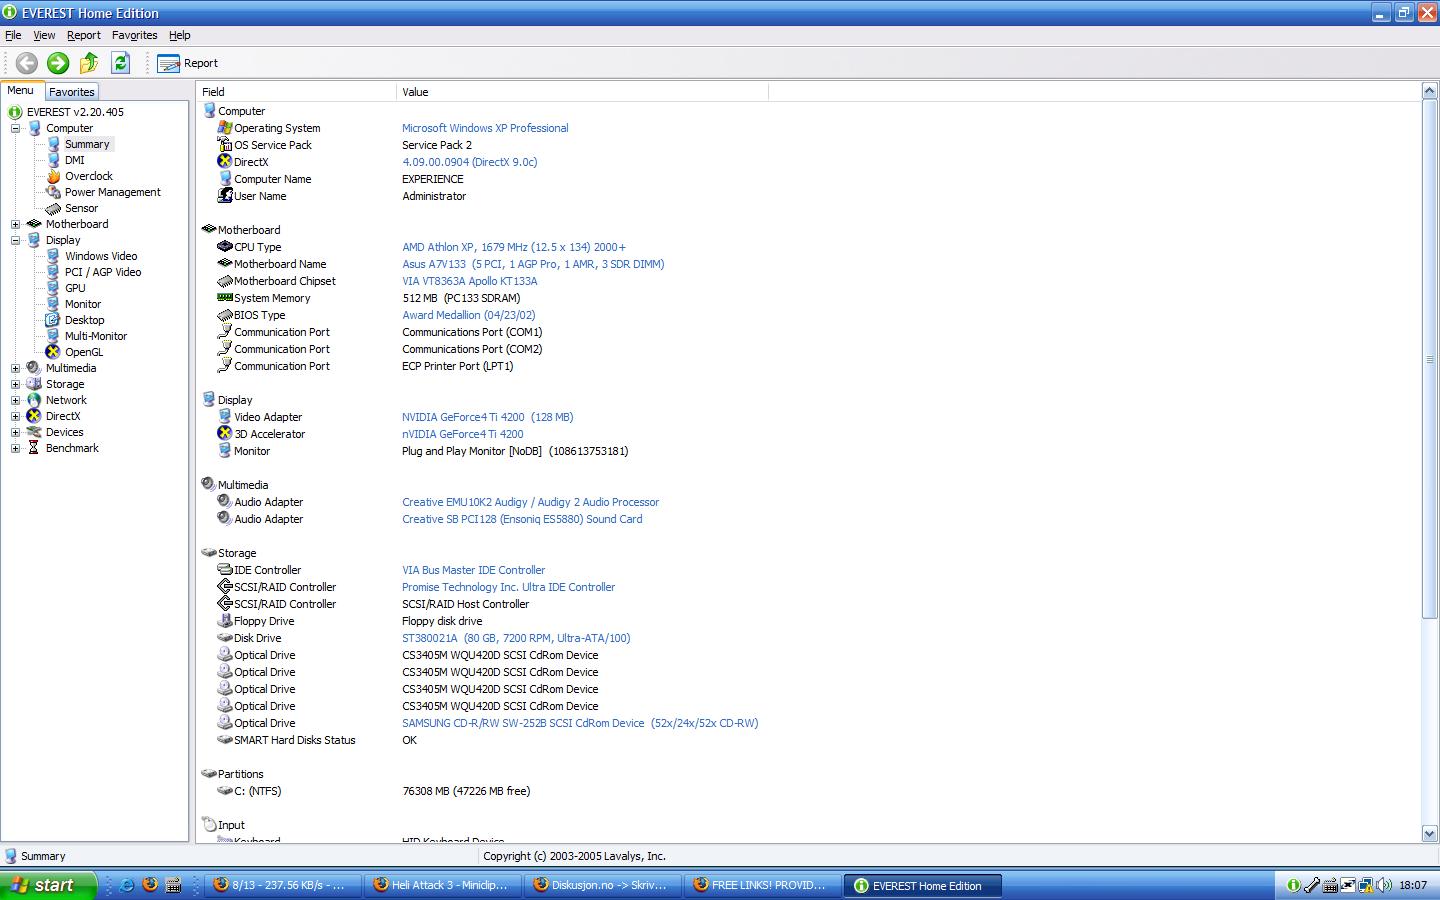Expand the Multimedia tree node
Screen dimensions: 1440x900
15,368
